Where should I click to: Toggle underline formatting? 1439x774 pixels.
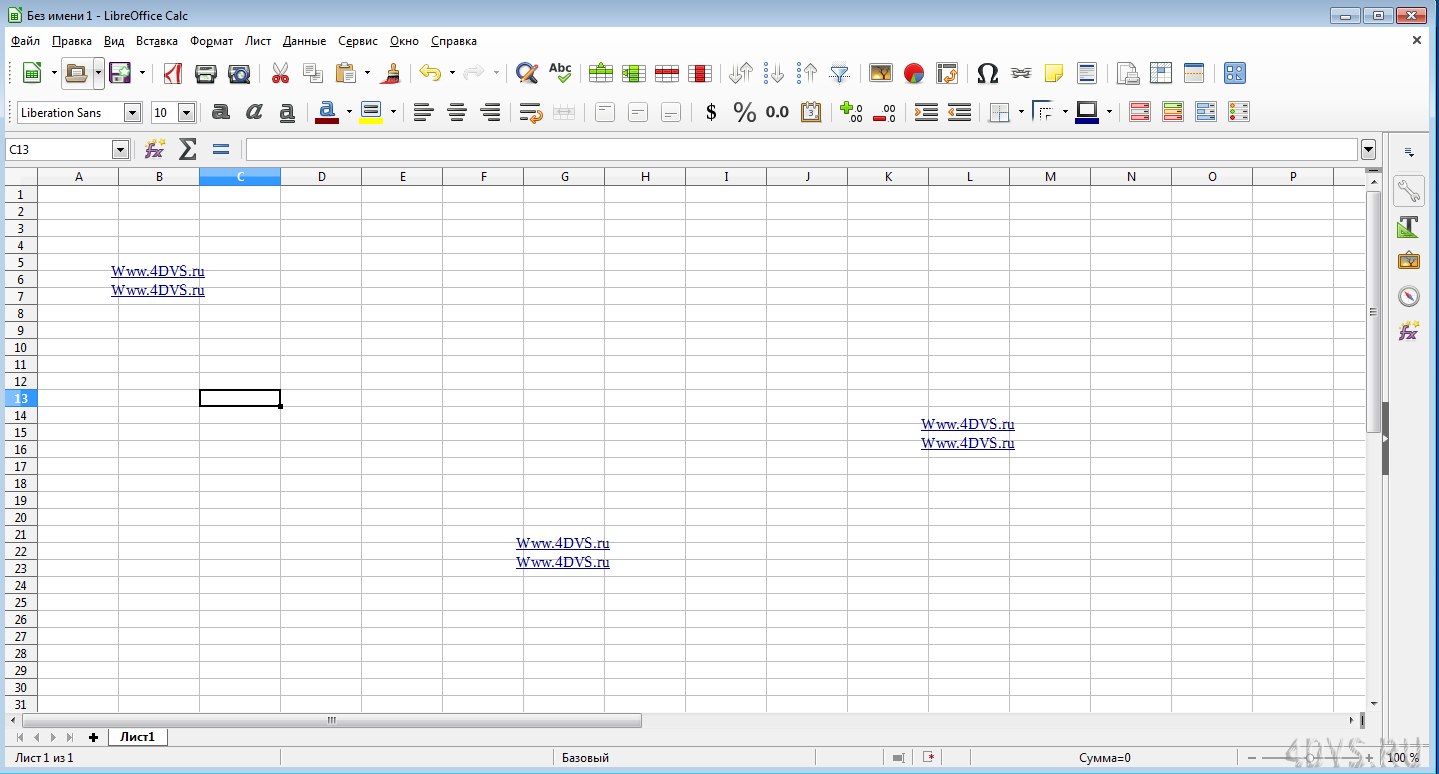coord(287,113)
